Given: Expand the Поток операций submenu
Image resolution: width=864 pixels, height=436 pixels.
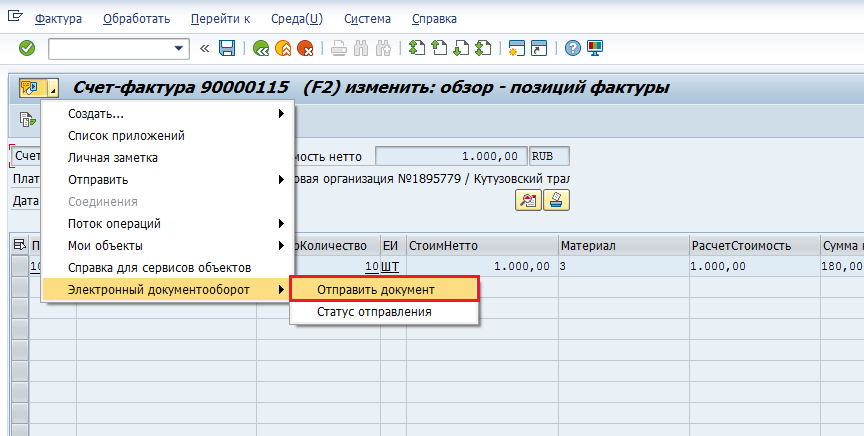Looking at the screenshot, I should 167,223.
